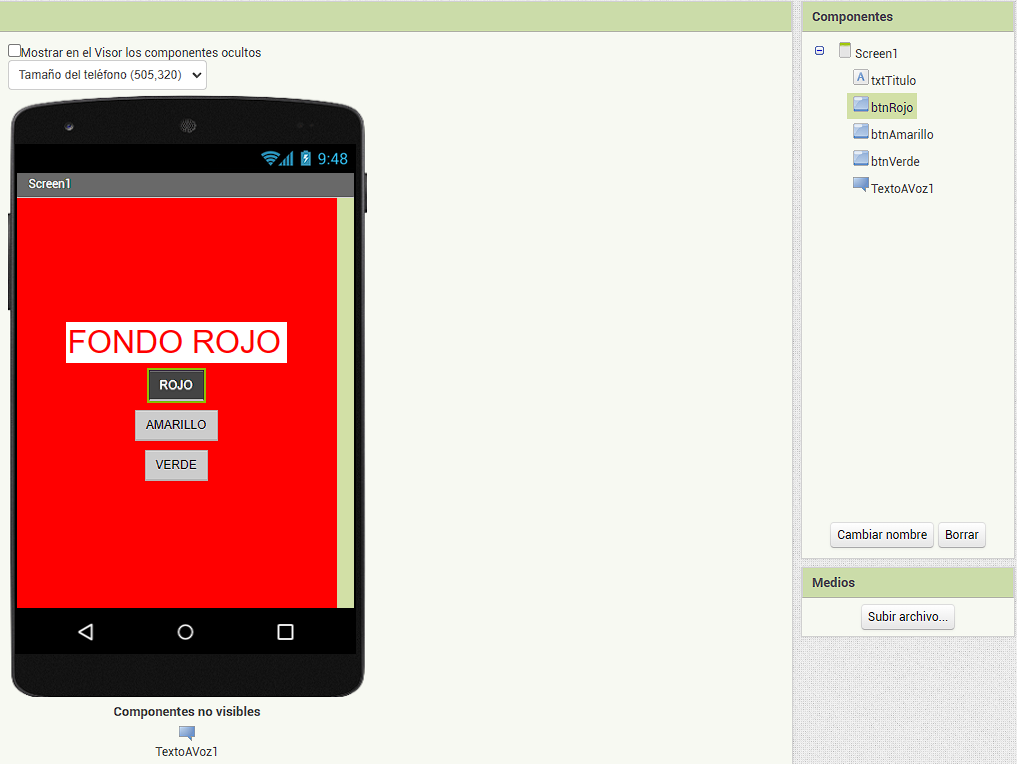Enable showing hidden components in Viewer

[15, 51]
